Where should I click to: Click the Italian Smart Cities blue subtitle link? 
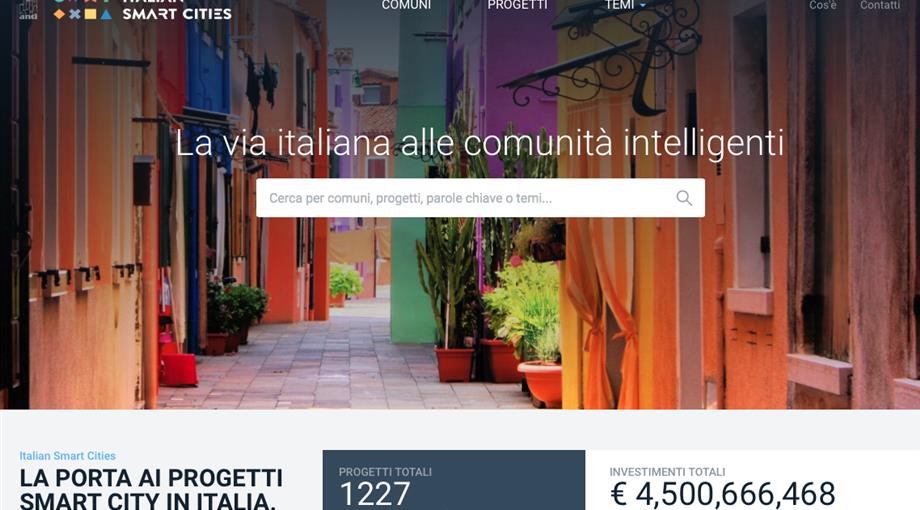pyautogui.click(x=67, y=456)
